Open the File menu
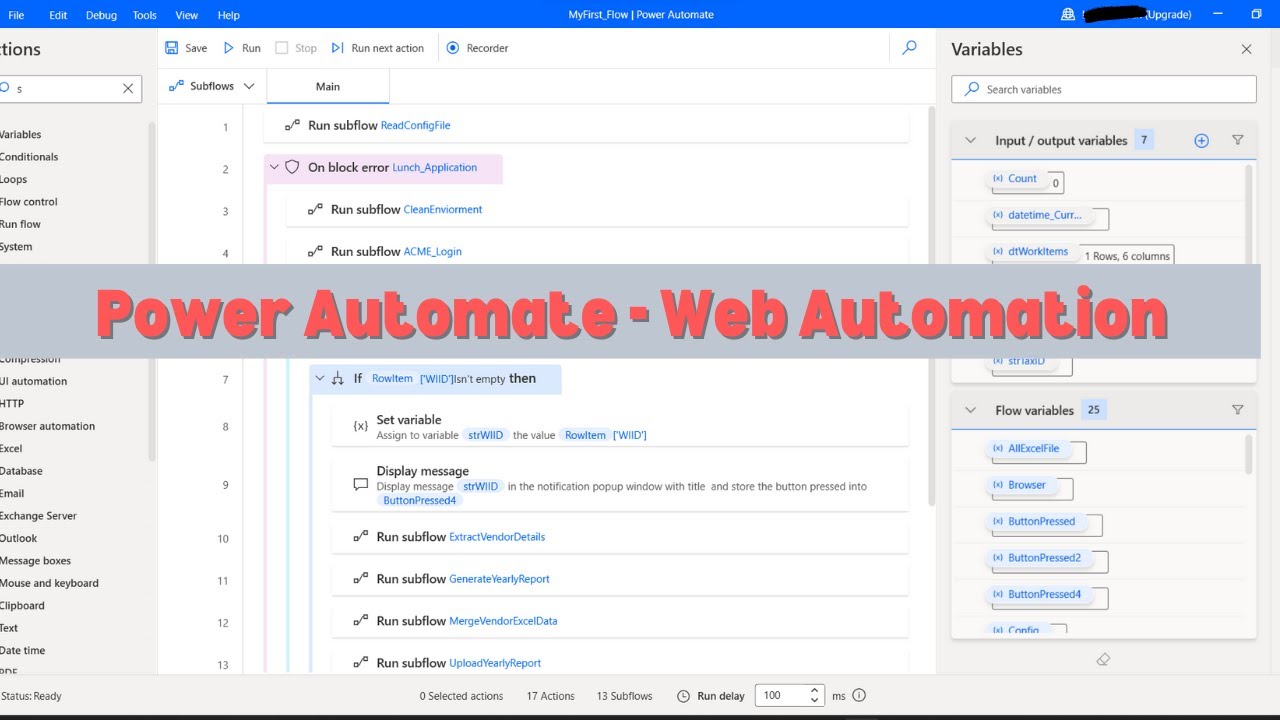The width and height of the screenshot is (1280, 720). click(x=17, y=15)
